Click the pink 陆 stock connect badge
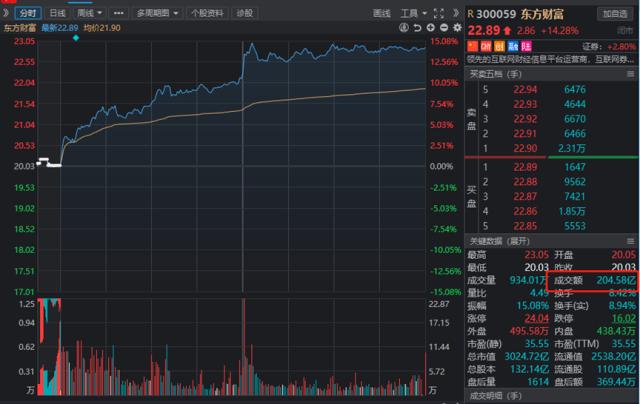The height and width of the screenshot is (404, 640). (x=527, y=46)
